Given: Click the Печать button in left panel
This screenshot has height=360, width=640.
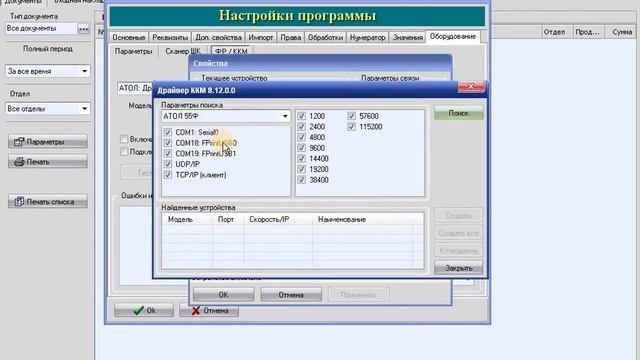Looking at the screenshot, I should [48, 162].
